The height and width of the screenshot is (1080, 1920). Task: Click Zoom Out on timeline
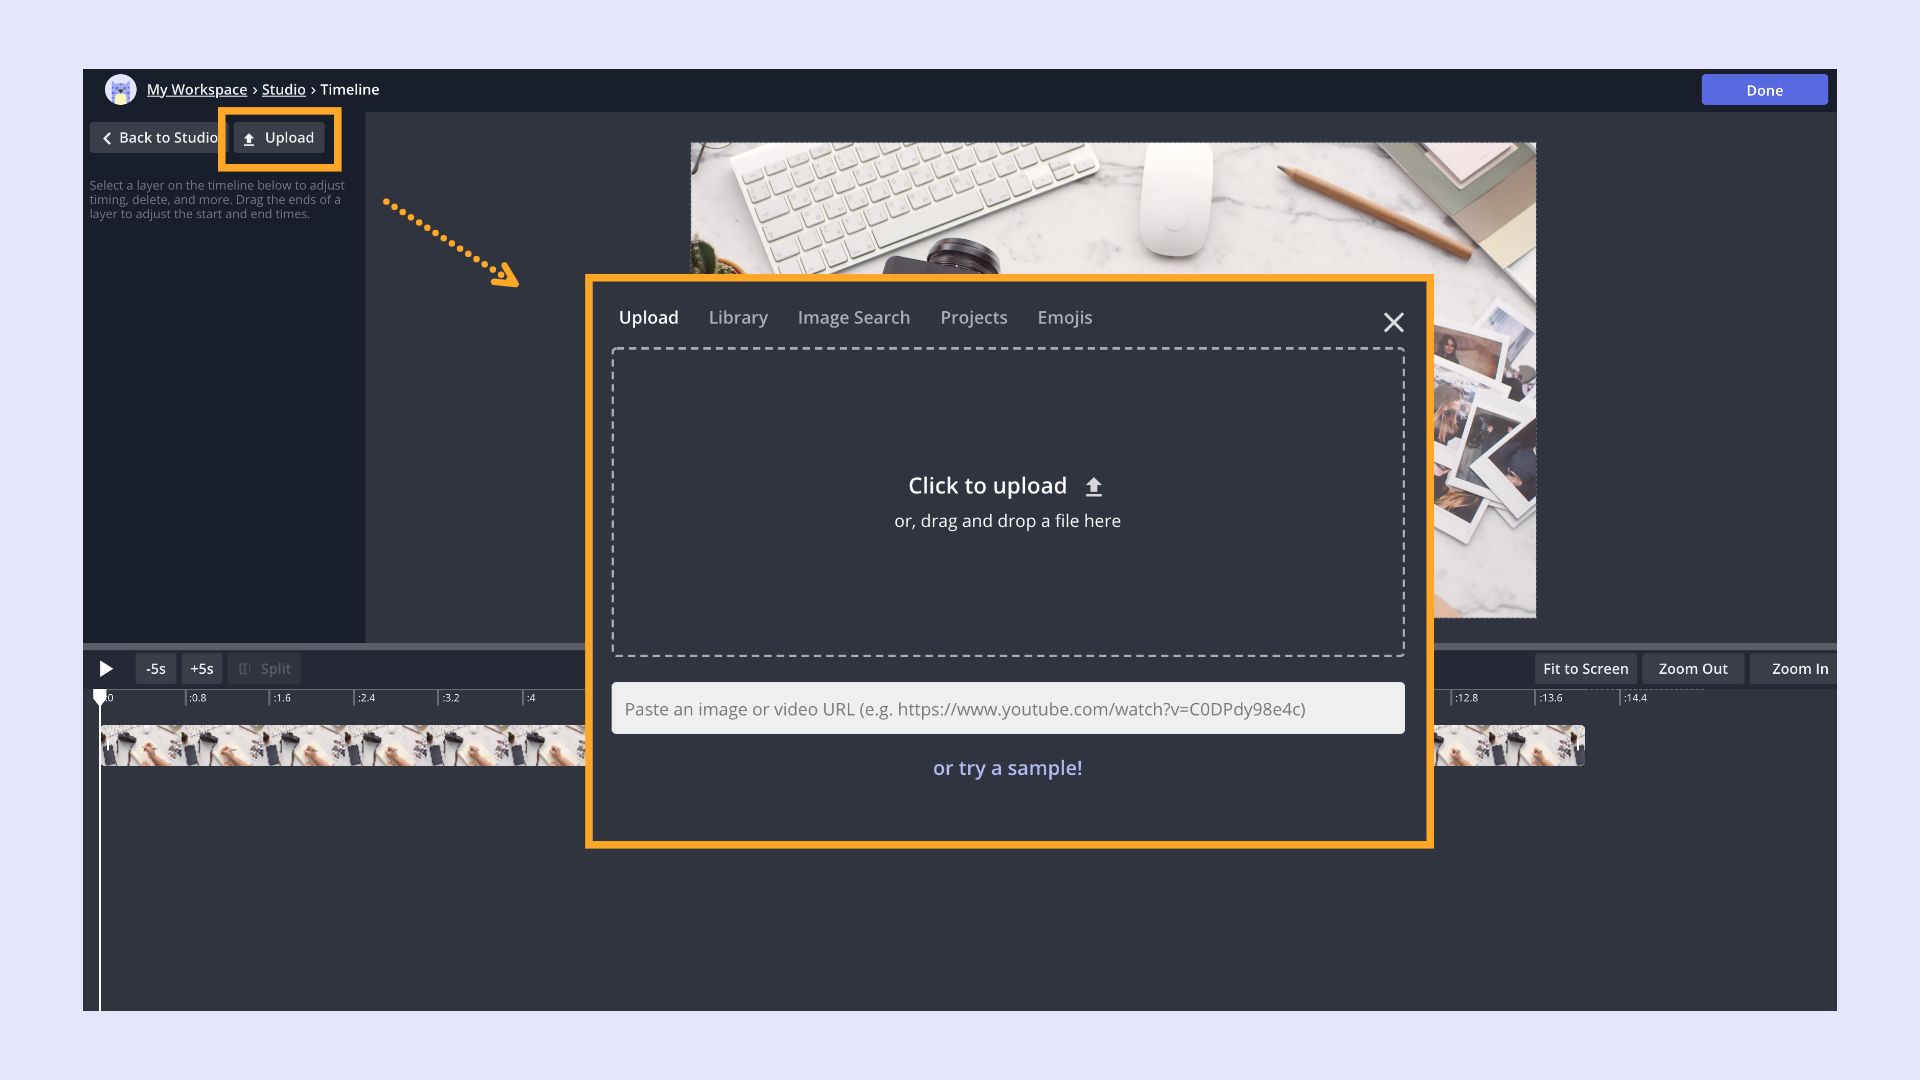1692,669
